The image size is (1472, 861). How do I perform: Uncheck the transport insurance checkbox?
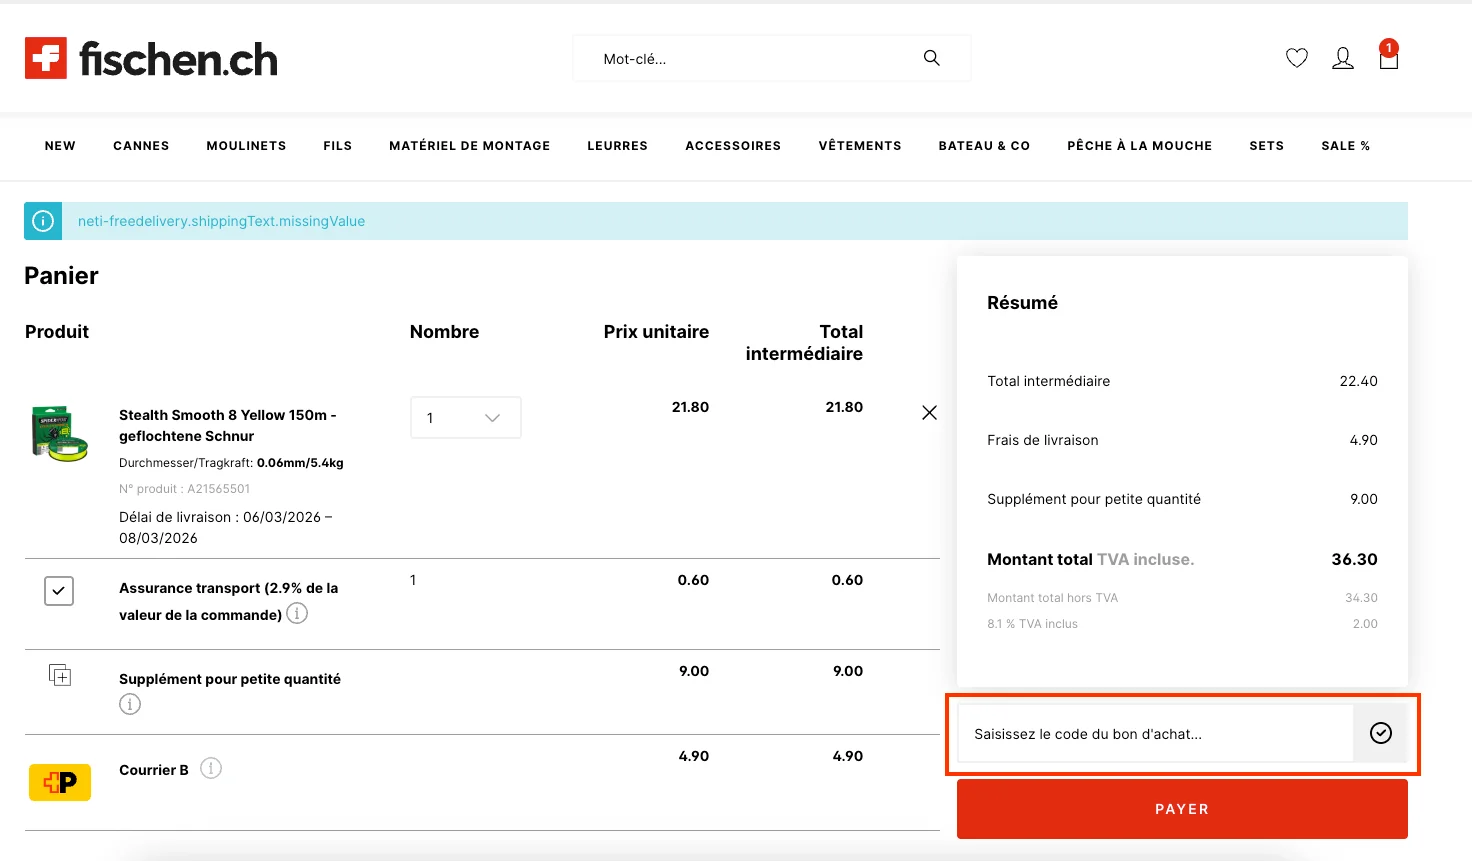click(59, 590)
